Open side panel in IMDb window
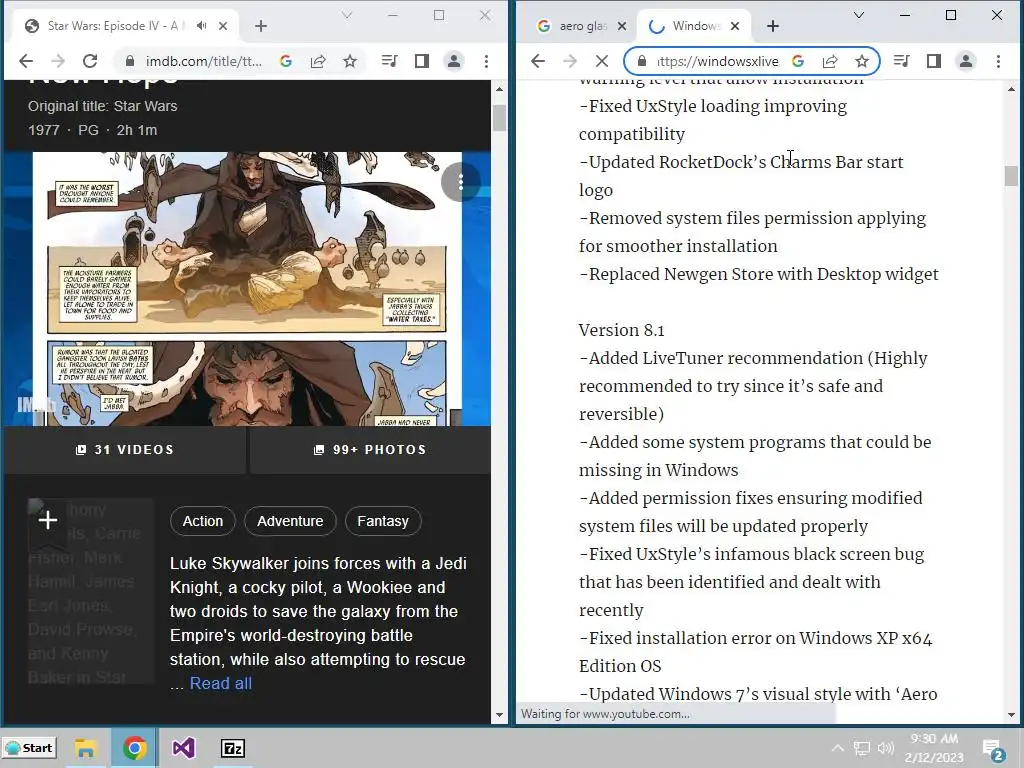 pyautogui.click(x=422, y=61)
